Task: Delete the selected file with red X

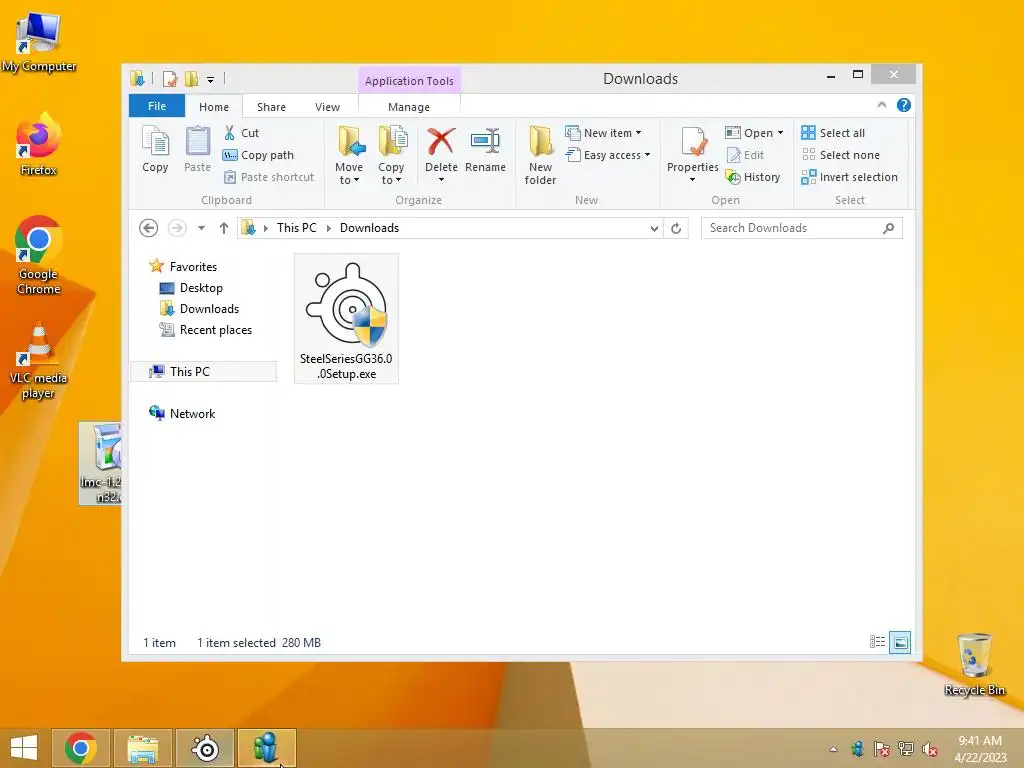Action: [x=441, y=155]
